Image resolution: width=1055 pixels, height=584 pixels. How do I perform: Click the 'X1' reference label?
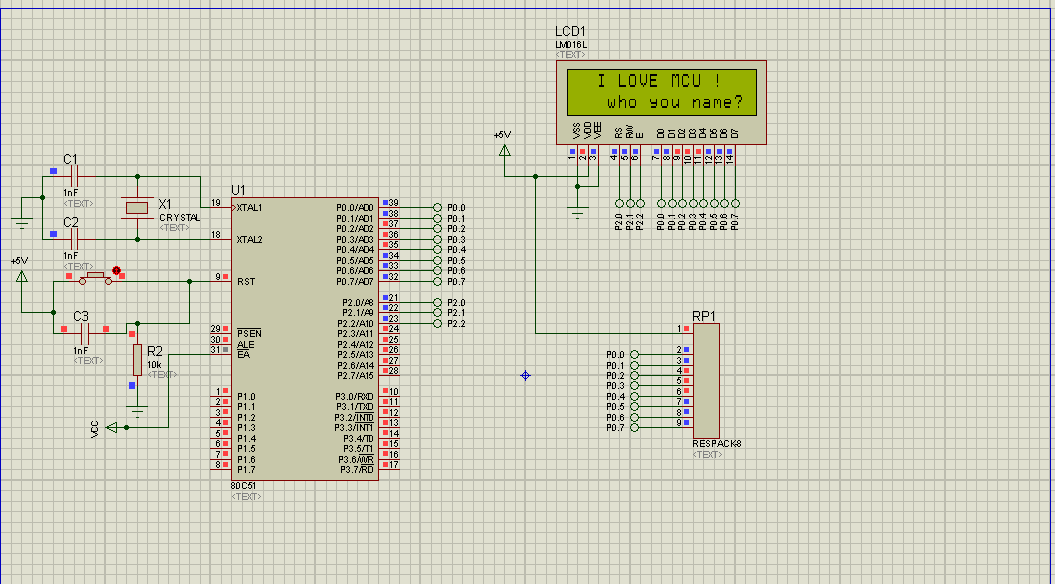(165, 203)
